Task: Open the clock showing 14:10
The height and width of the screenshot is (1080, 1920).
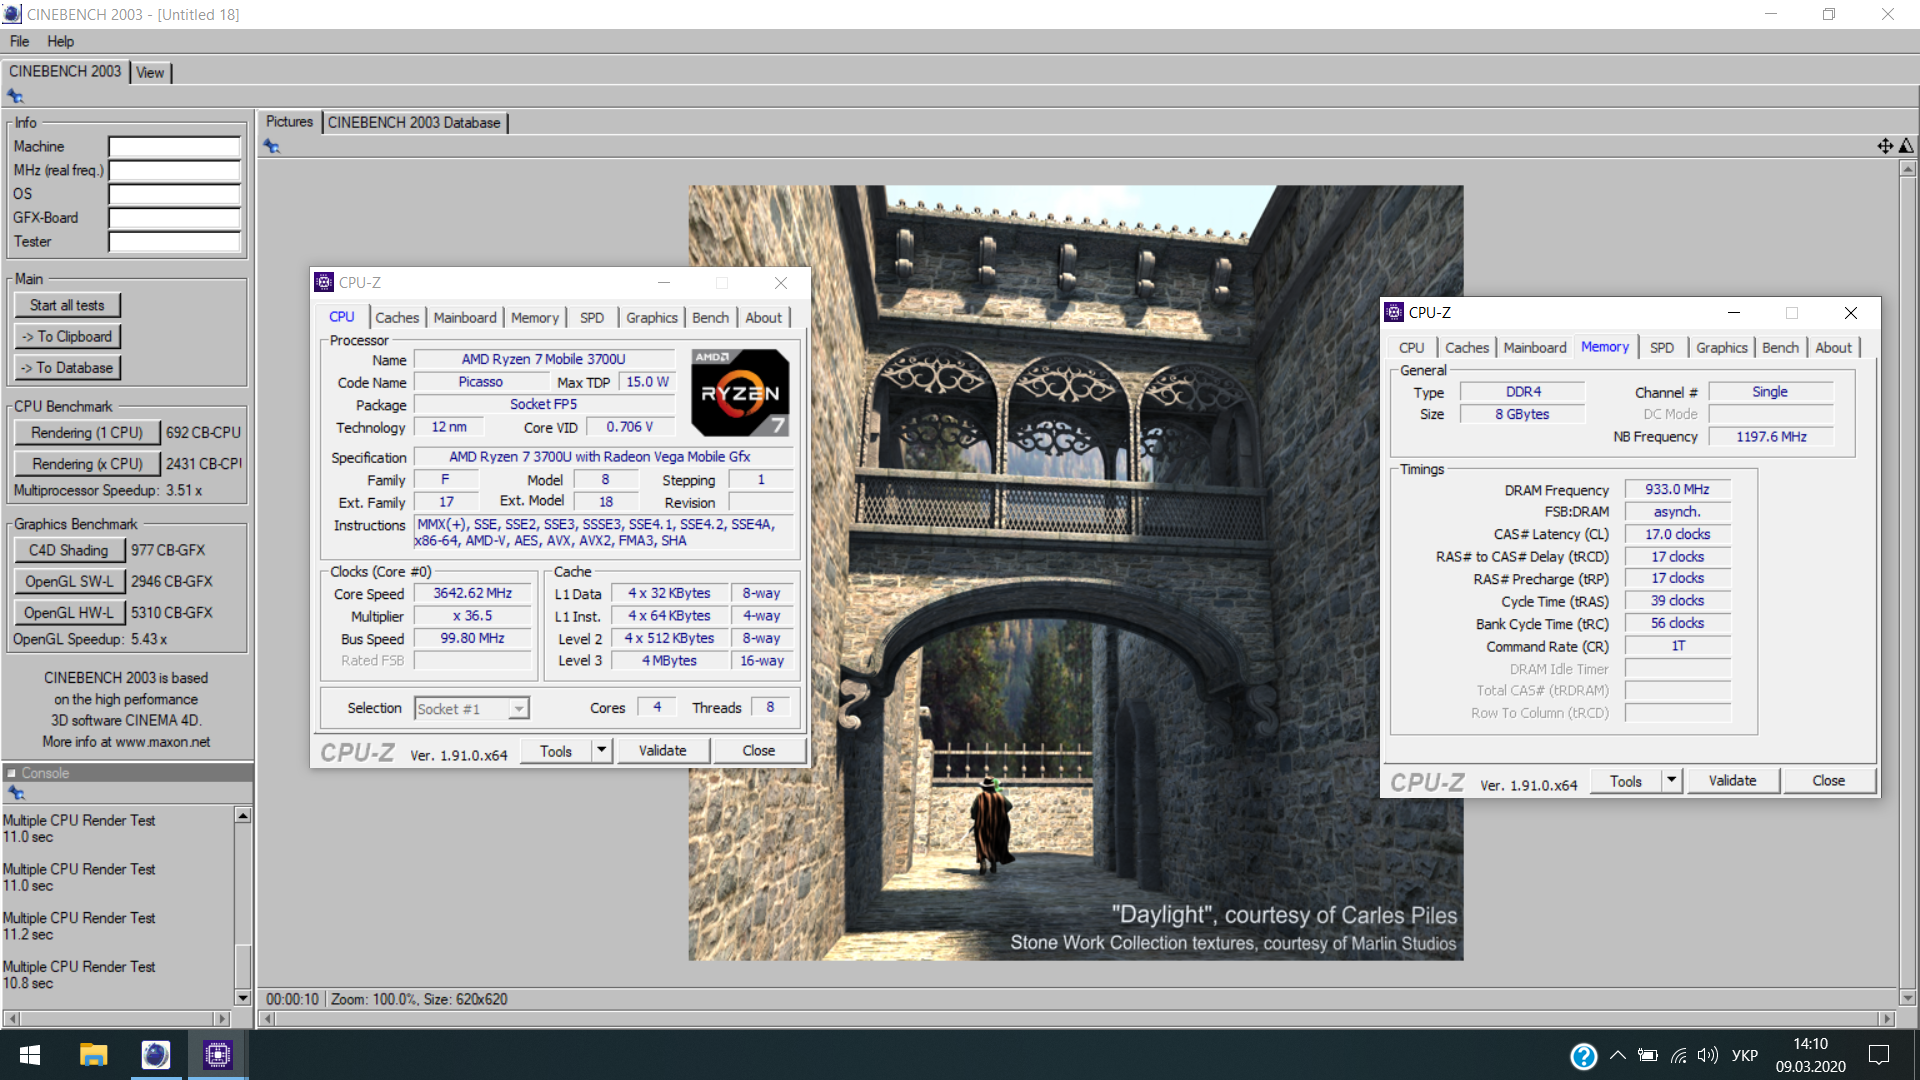Action: (1810, 1044)
